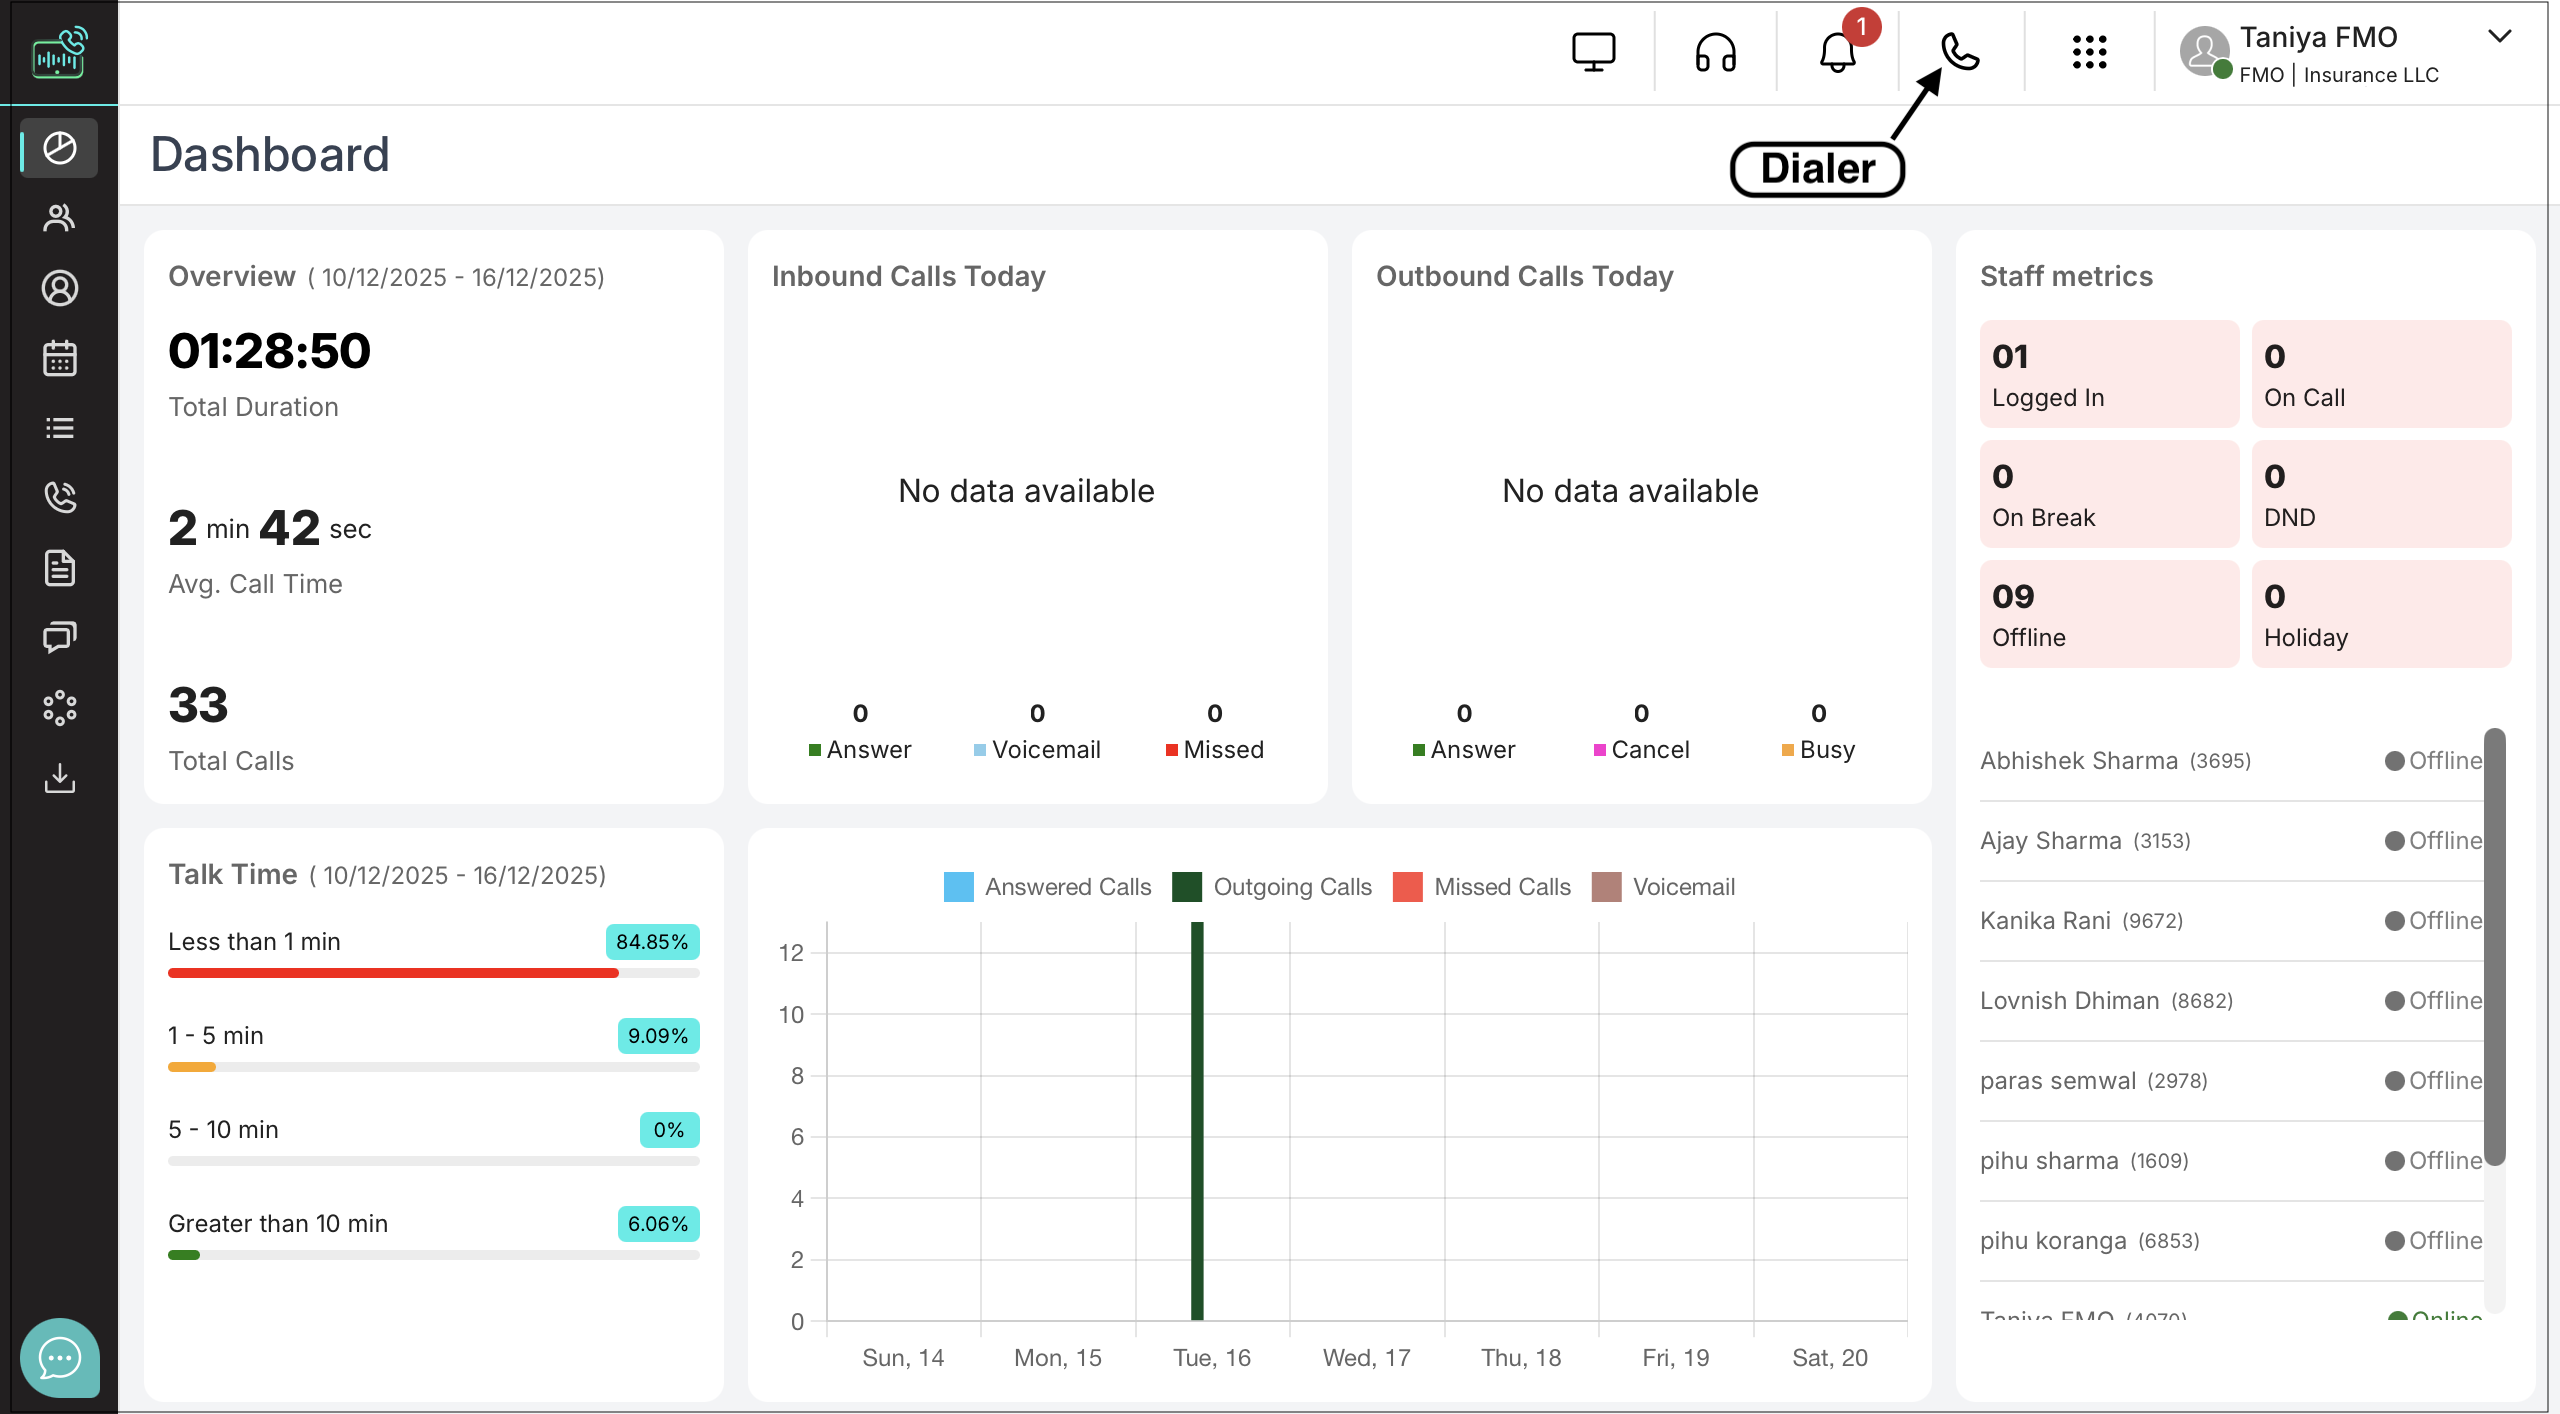
Task: Open the list icon sidebar menu
Action: point(59,428)
